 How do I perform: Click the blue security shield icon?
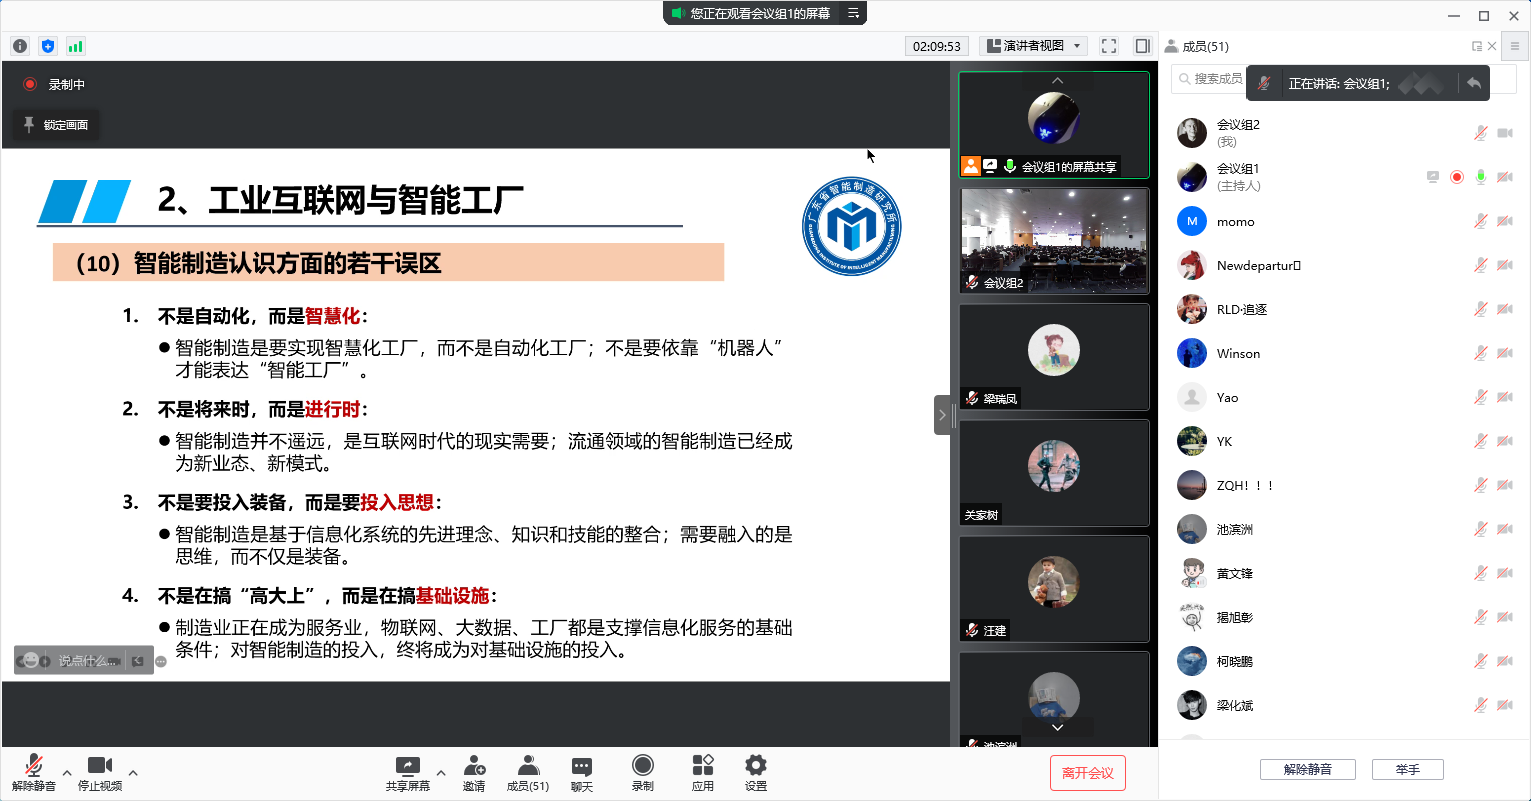click(48, 46)
